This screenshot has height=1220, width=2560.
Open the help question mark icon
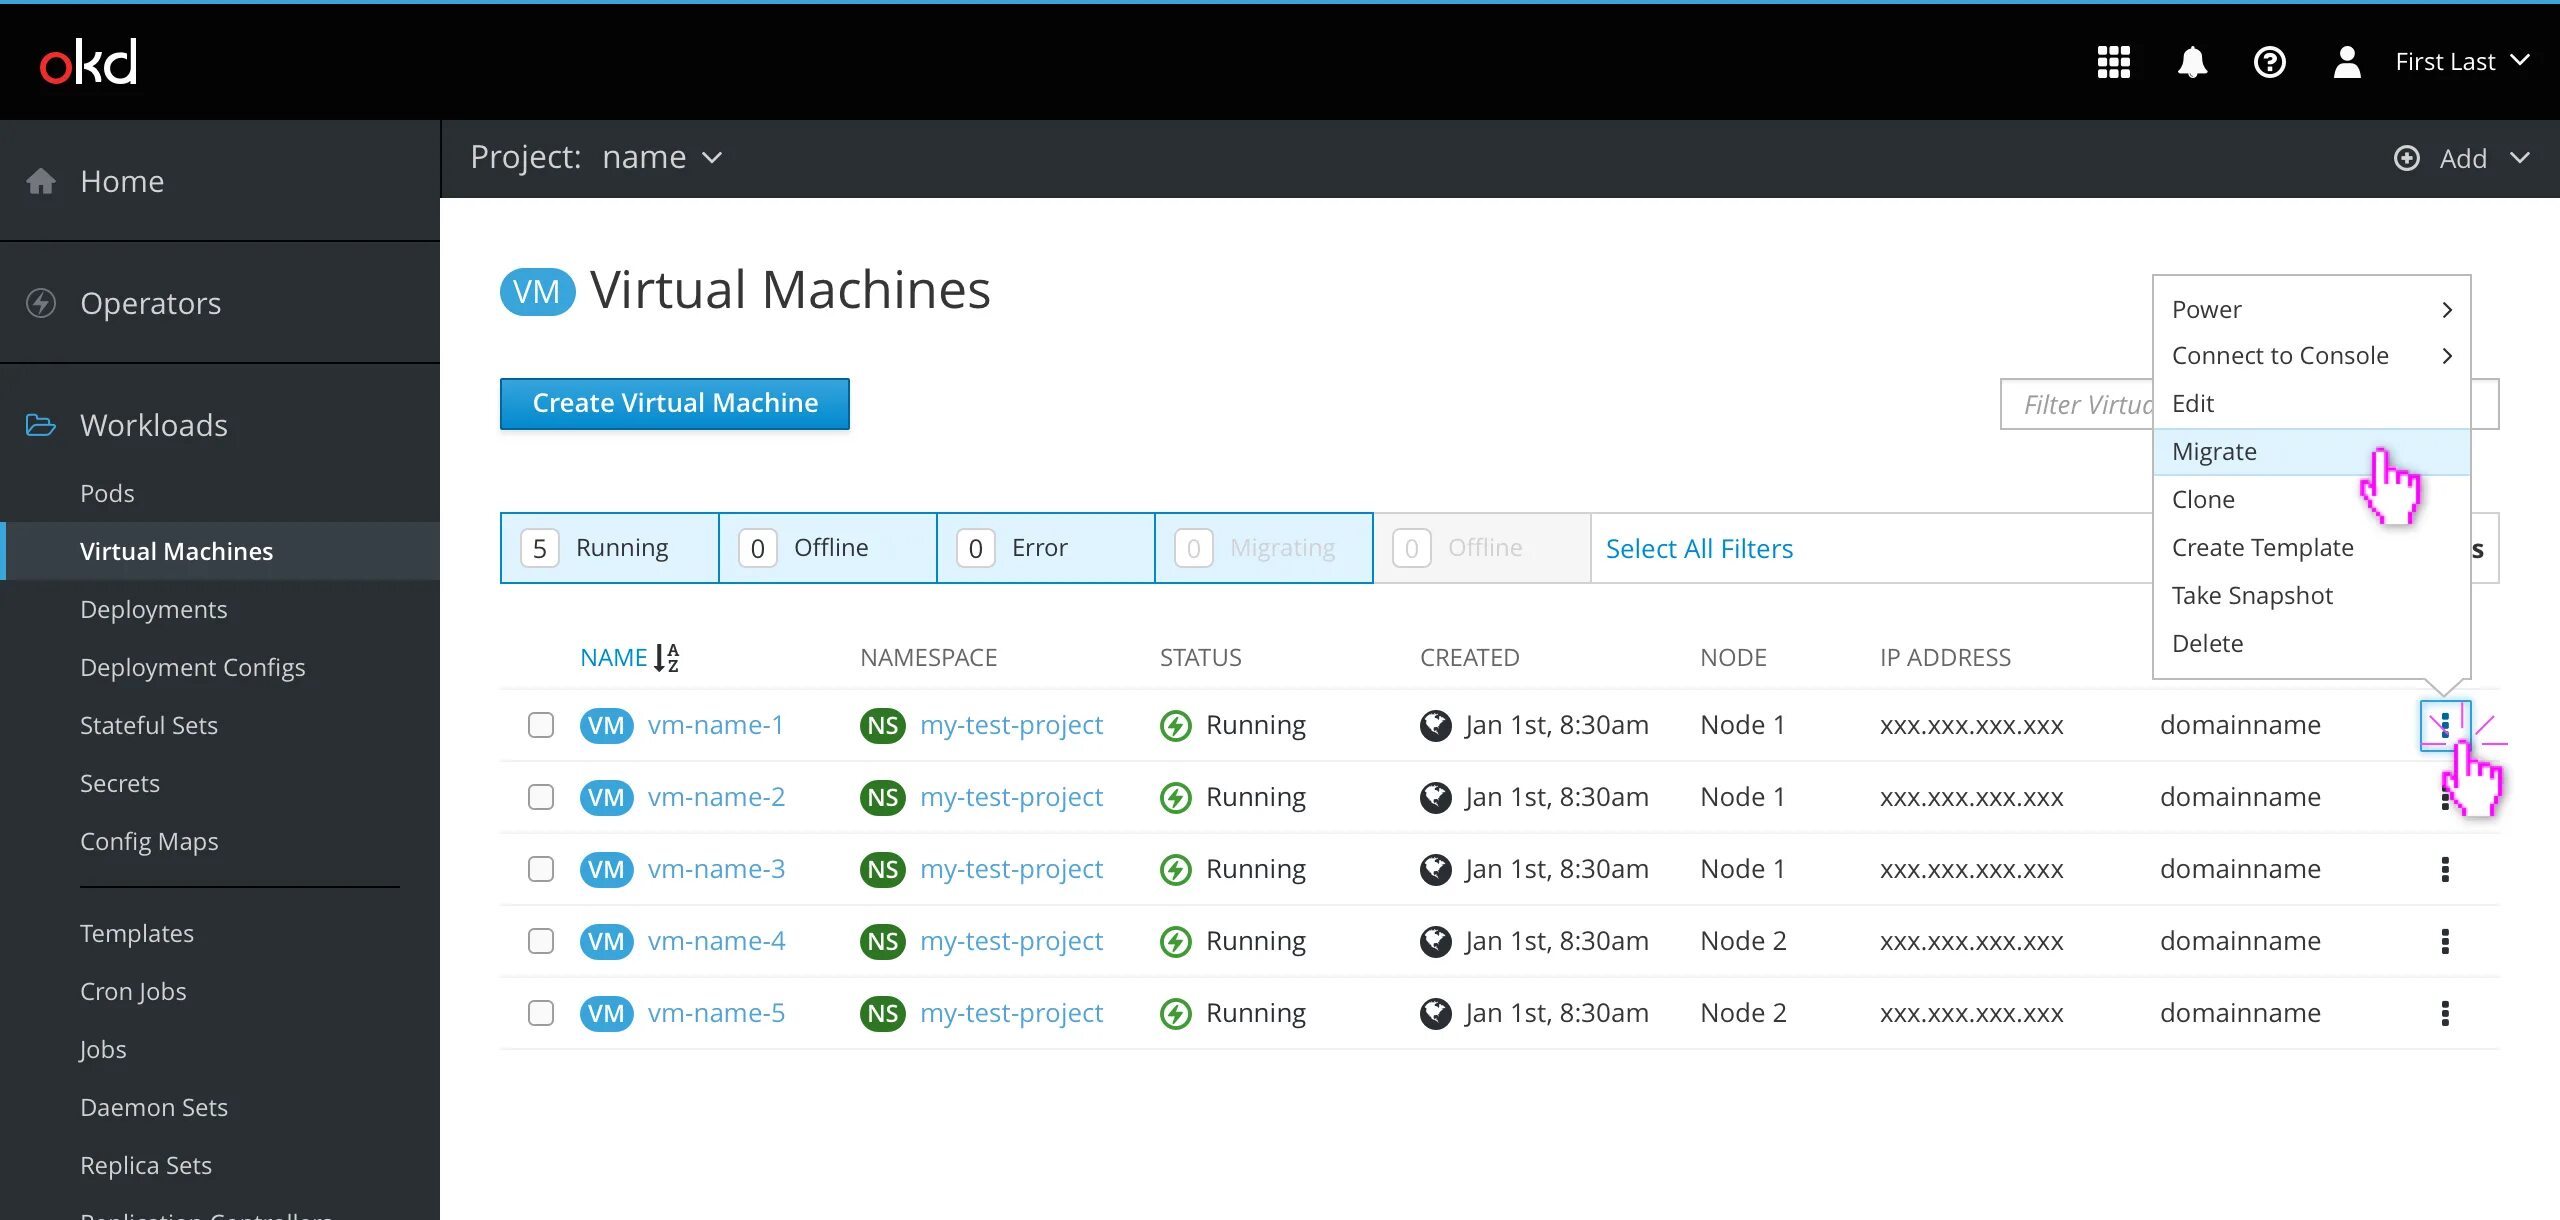(x=2269, y=62)
